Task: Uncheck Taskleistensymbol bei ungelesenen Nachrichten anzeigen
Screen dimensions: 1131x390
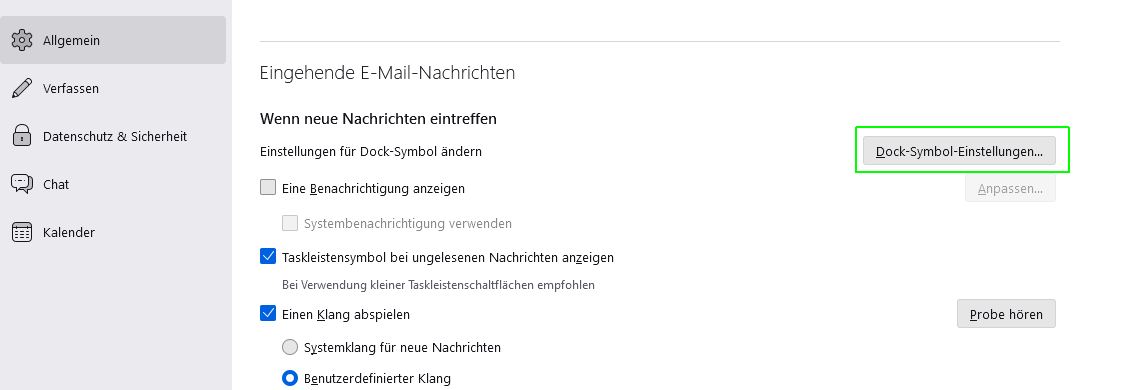Action: pyautogui.click(x=268, y=256)
